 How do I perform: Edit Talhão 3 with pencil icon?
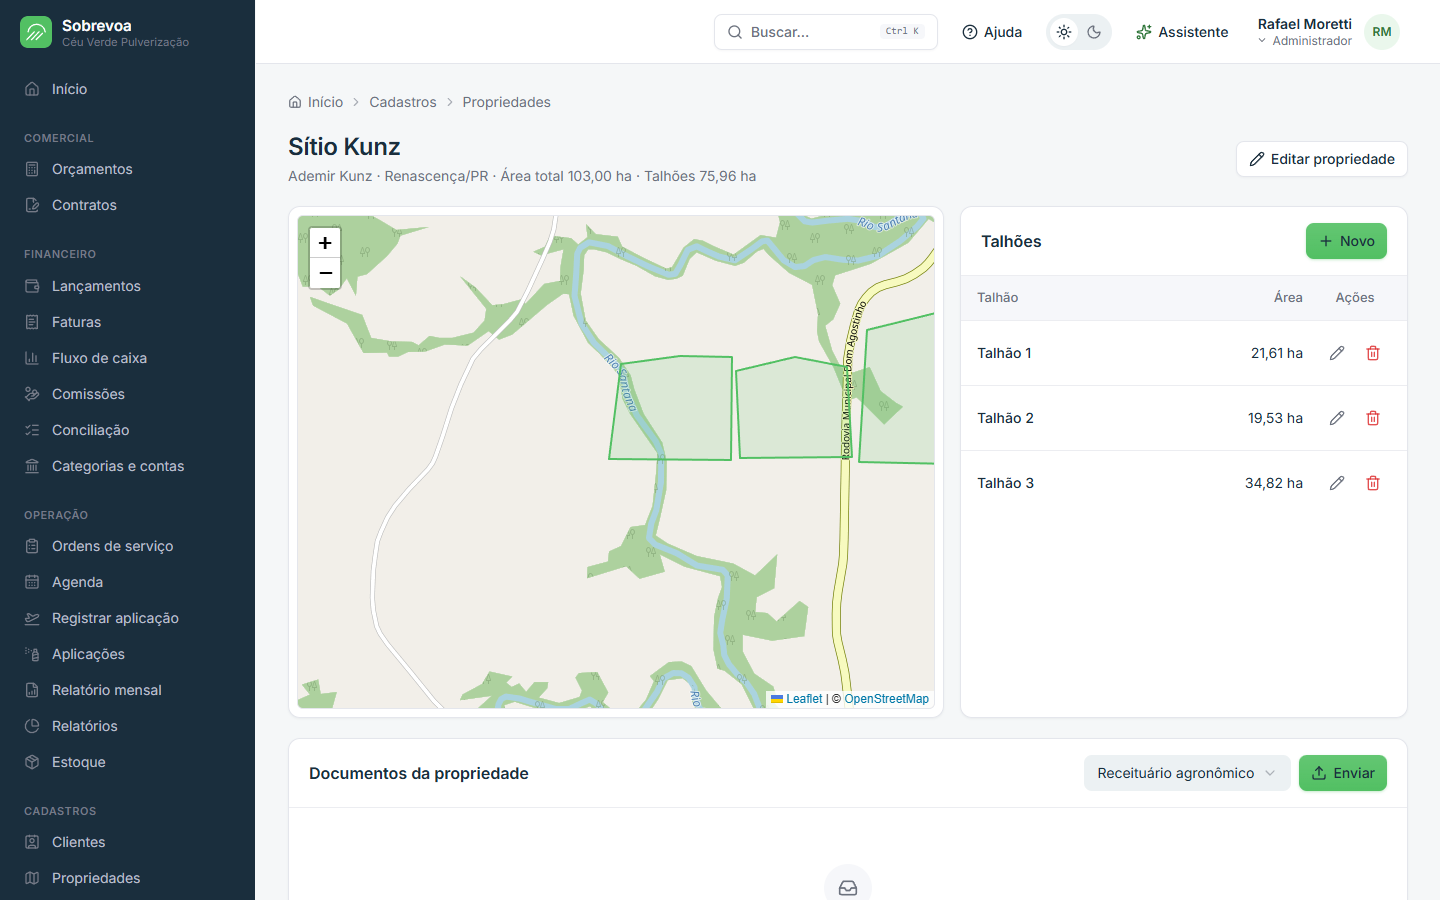pyautogui.click(x=1337, y=483)
